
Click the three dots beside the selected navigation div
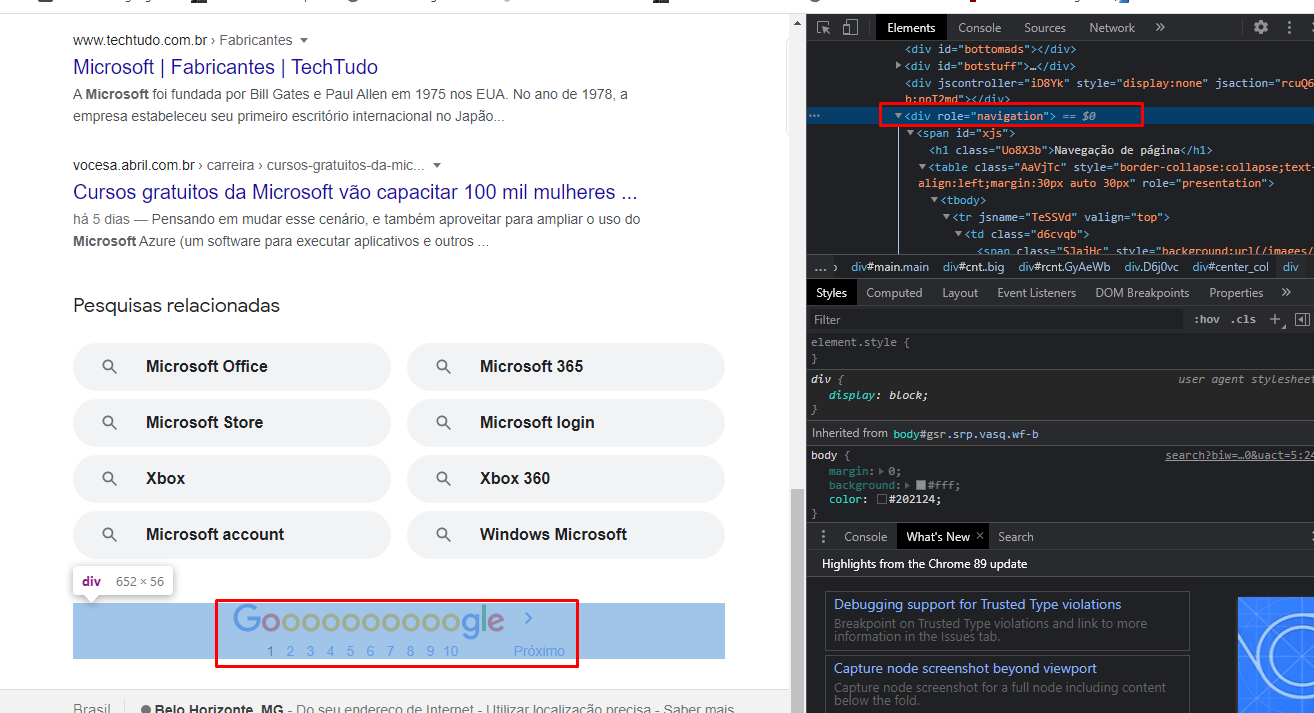coord(815,116)
